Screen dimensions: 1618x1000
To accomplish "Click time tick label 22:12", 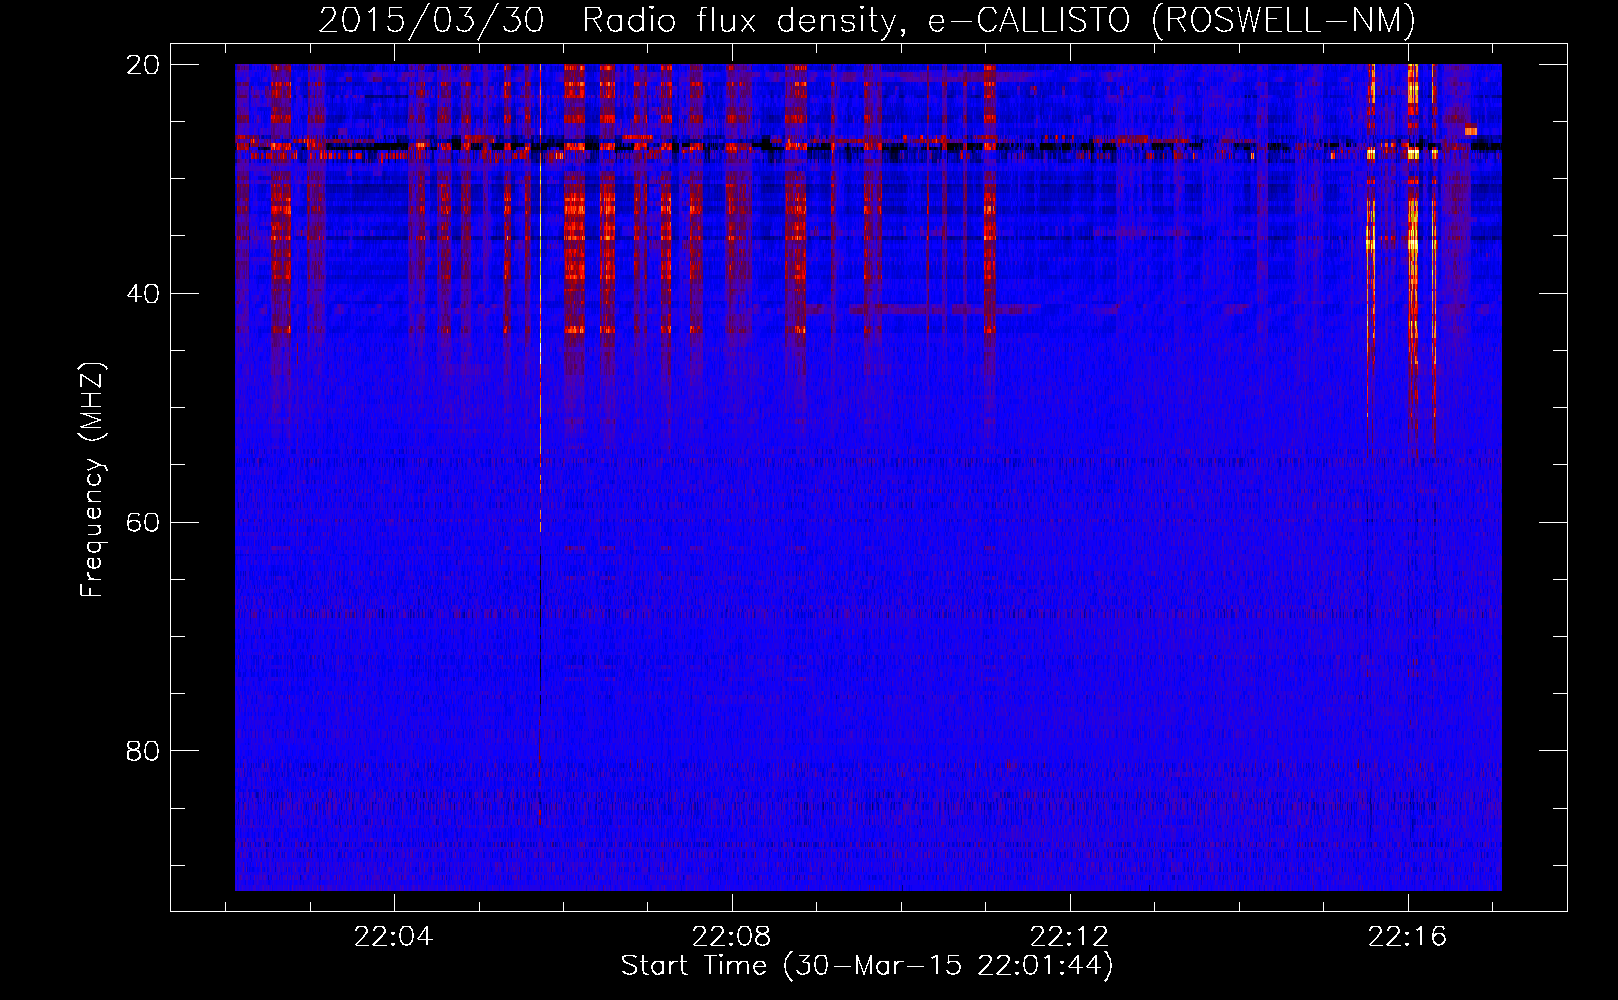I will coord(1070,937).
